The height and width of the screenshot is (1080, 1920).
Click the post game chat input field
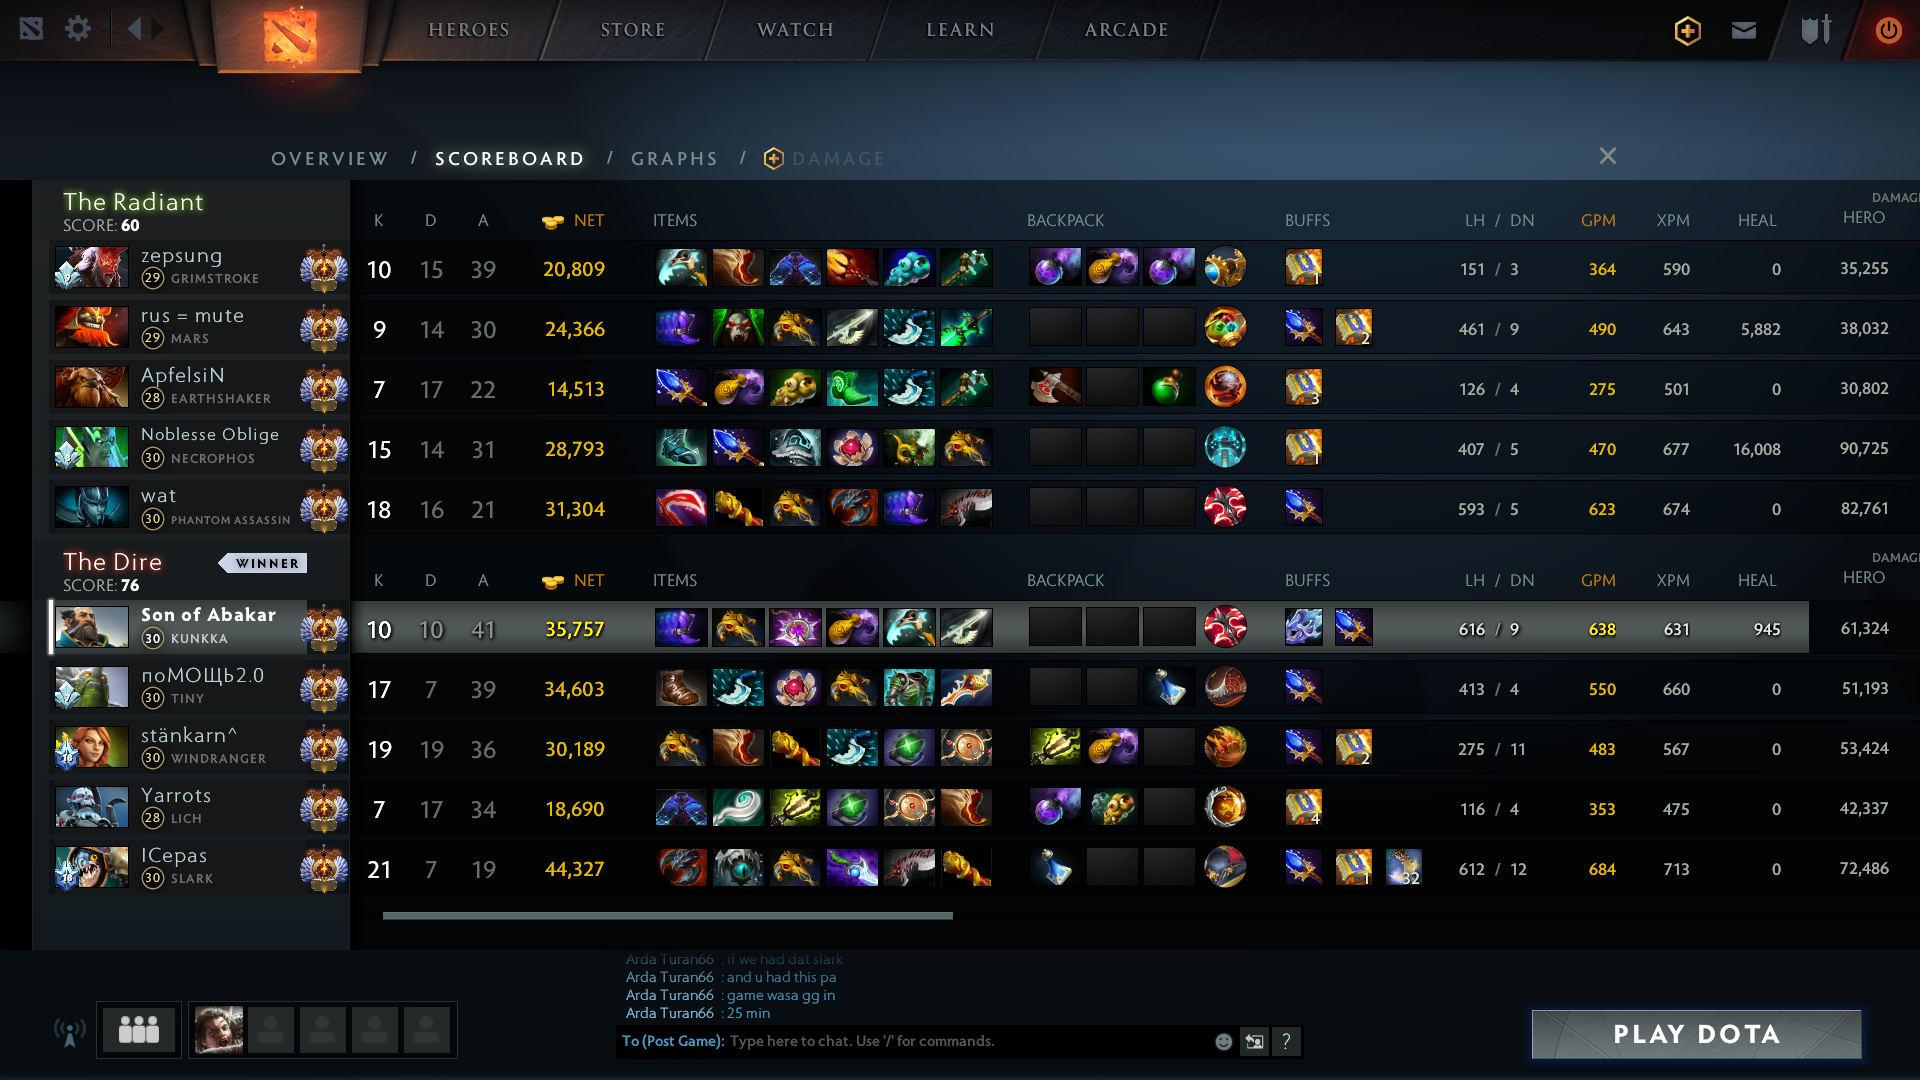click(965, 1041)
